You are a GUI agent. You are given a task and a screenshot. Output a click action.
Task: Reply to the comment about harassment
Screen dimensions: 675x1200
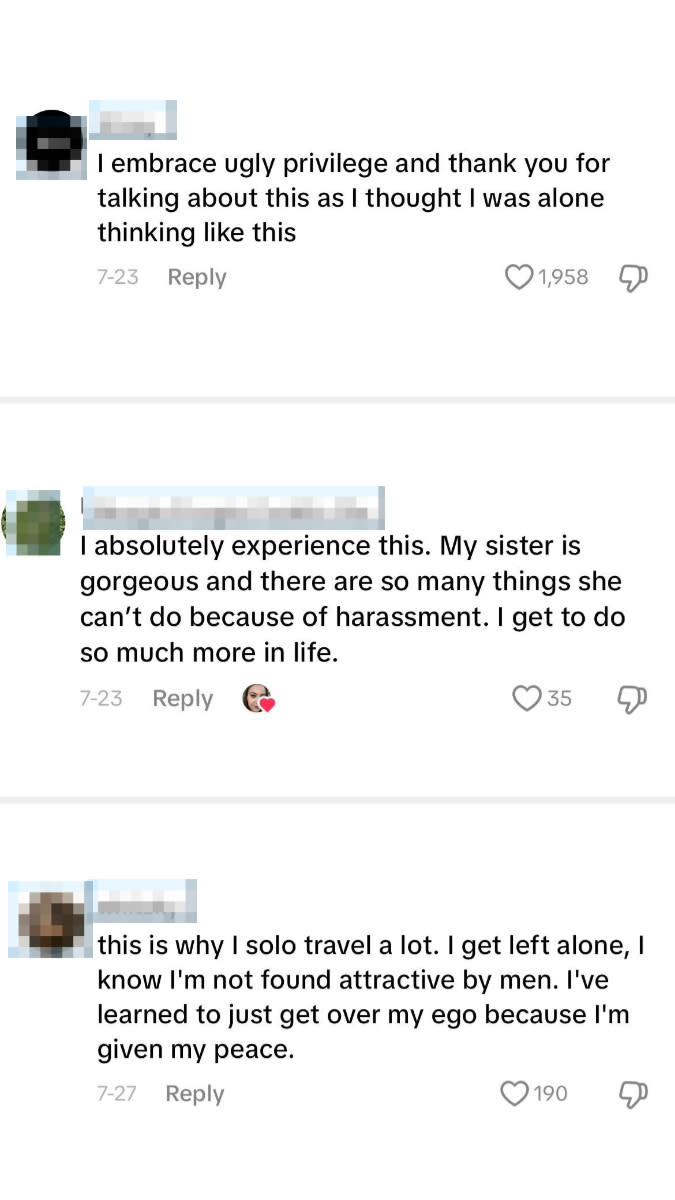pyautogui.click(x=182, y=698)
